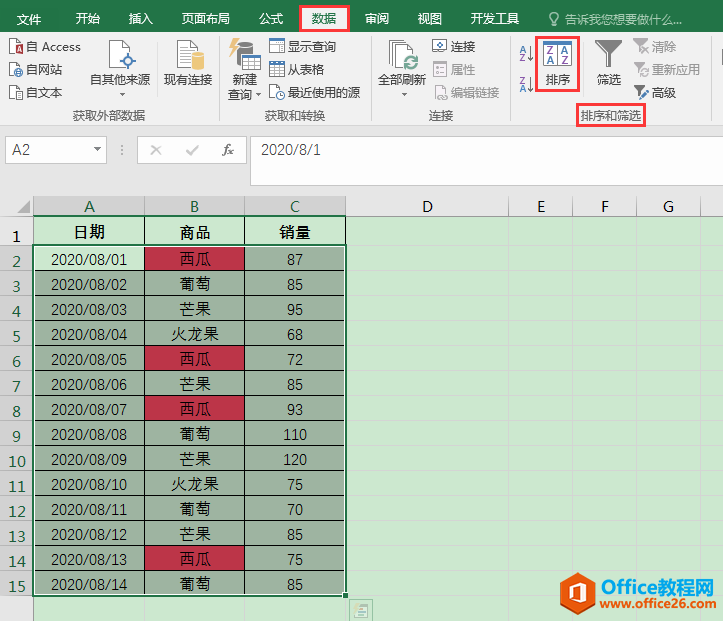Switch to the 开始 tab

pyautogui.click(x=88, y=19)
